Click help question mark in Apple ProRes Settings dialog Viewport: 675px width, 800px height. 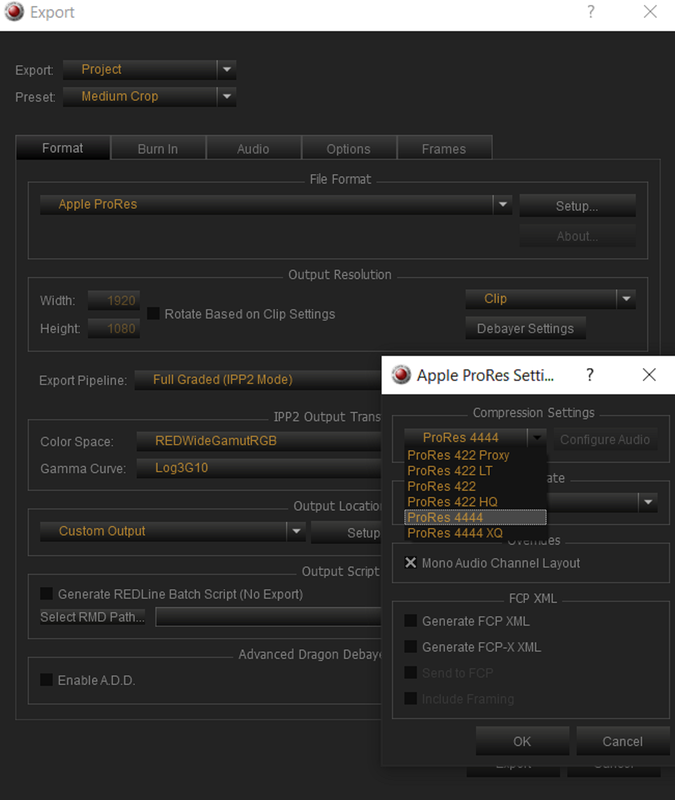click(x=590, y=375)
